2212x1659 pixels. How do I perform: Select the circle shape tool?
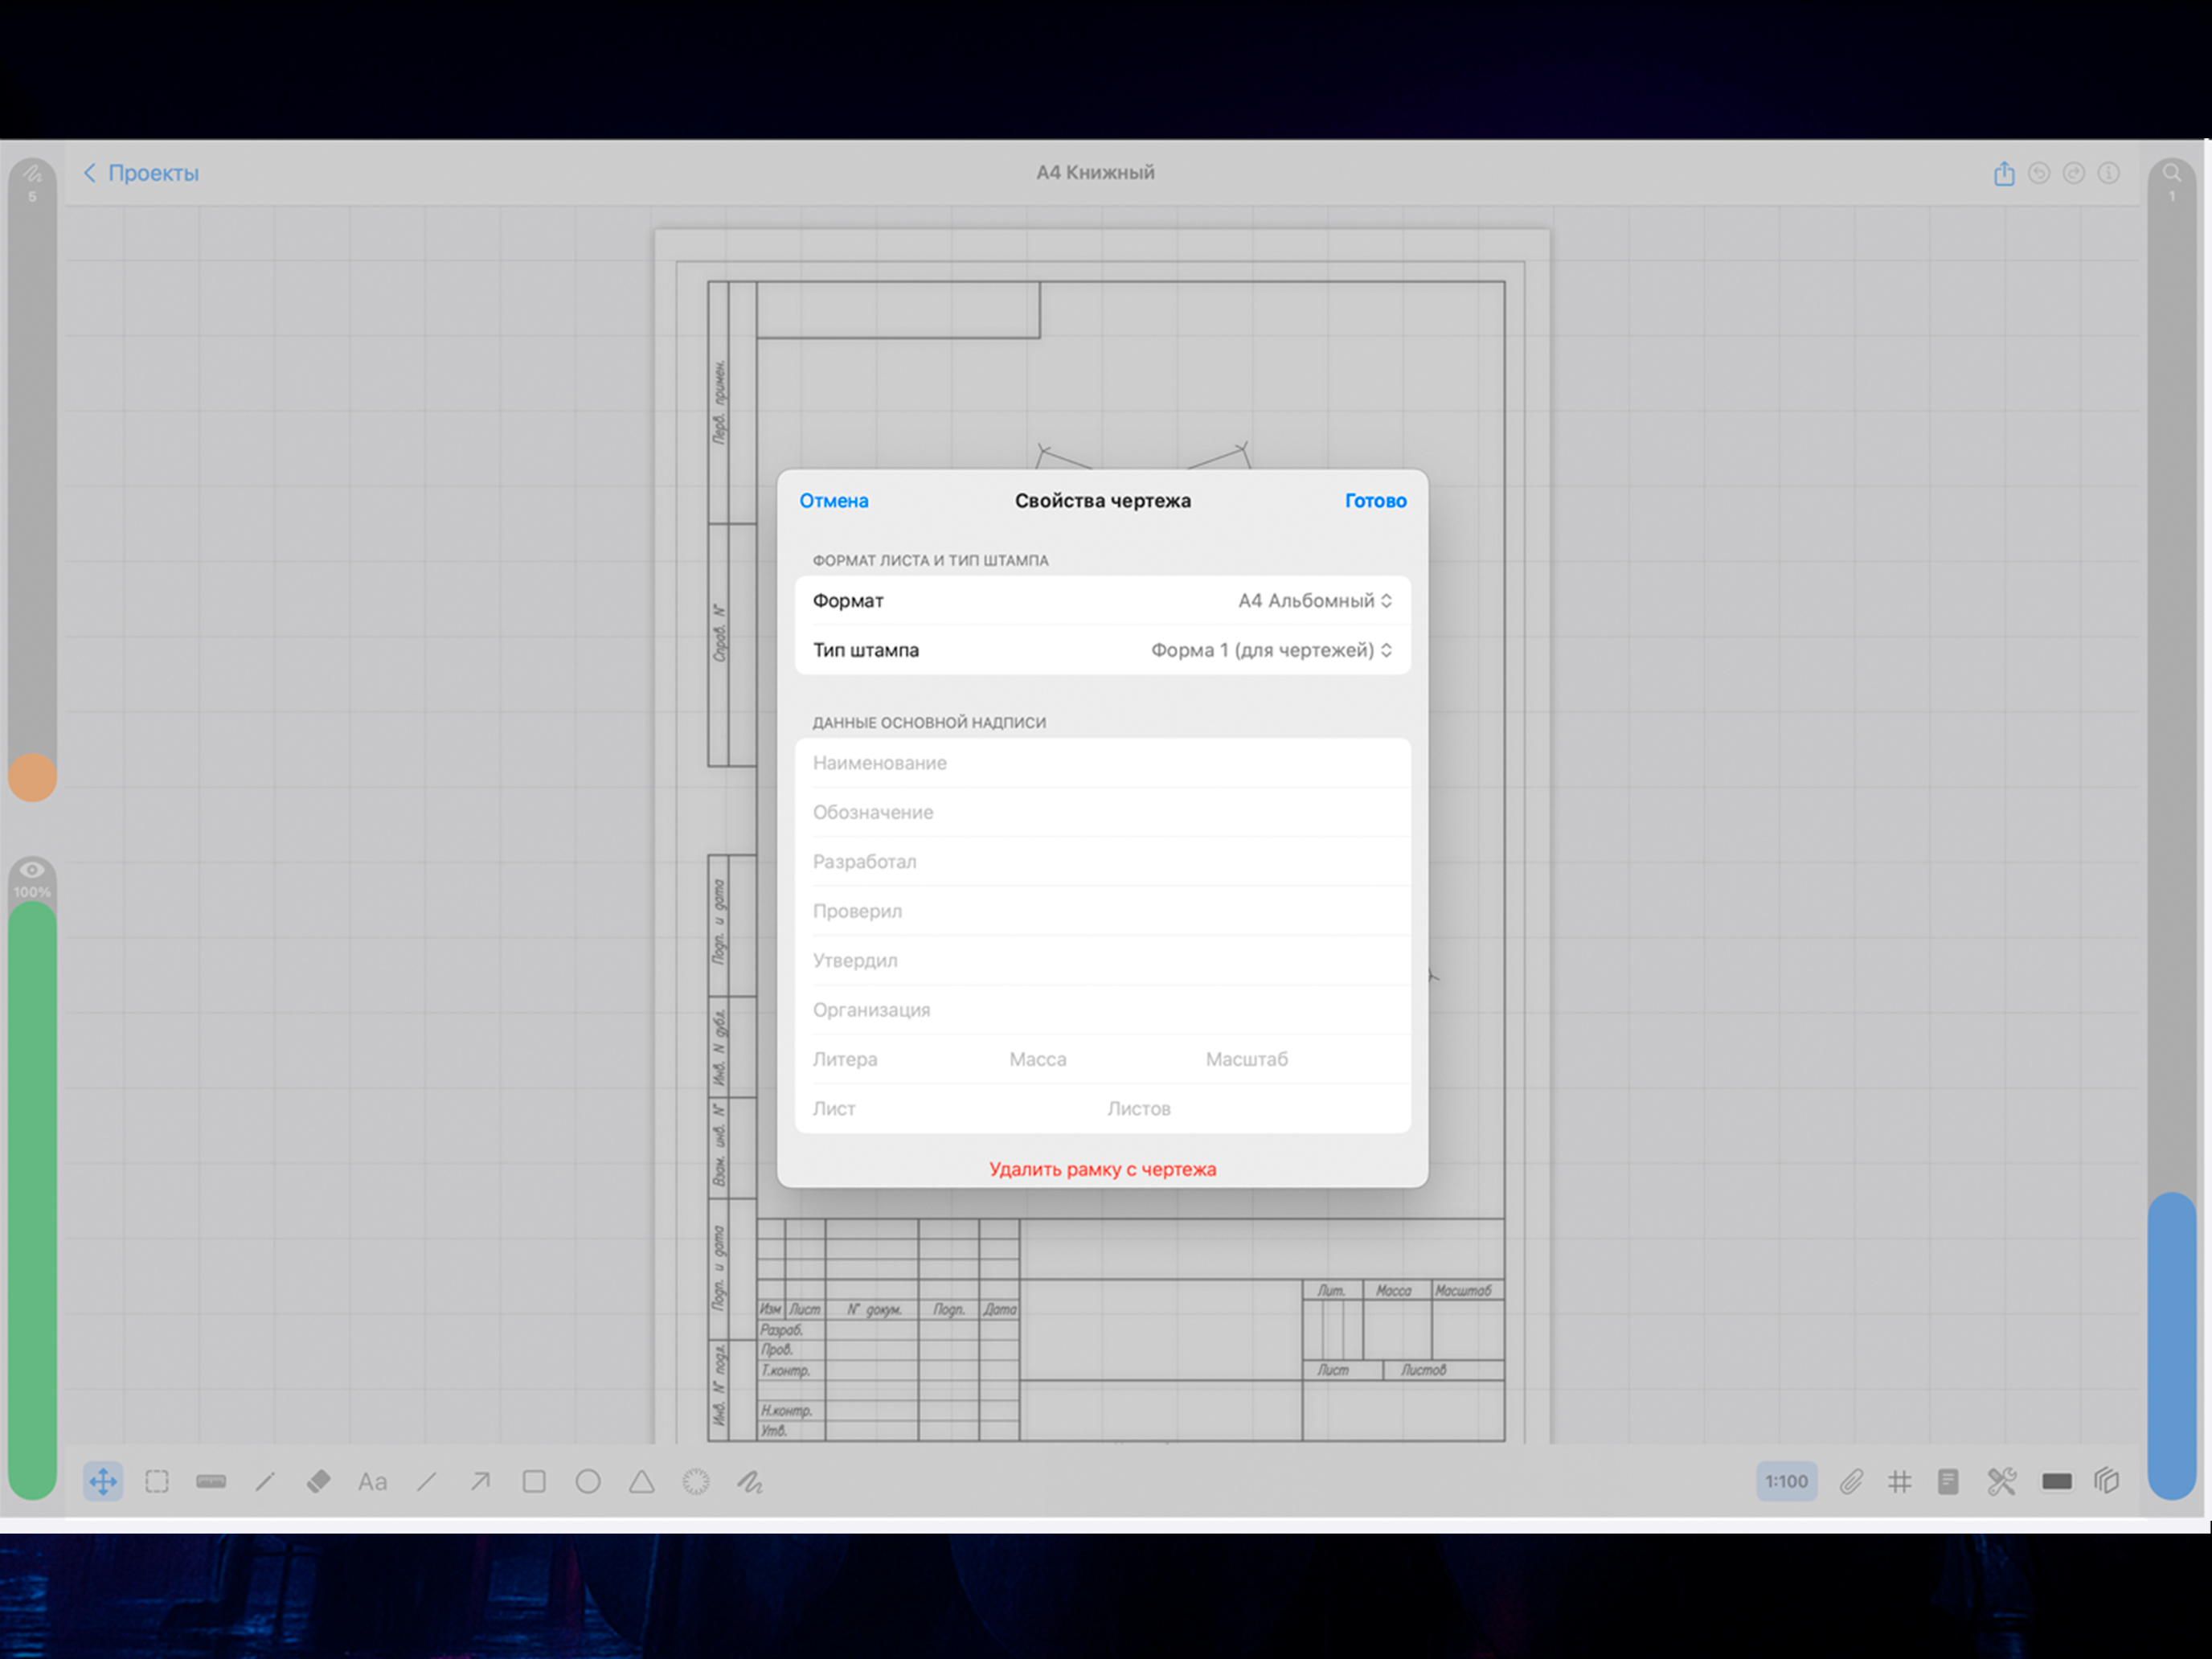click(588, 1481)
